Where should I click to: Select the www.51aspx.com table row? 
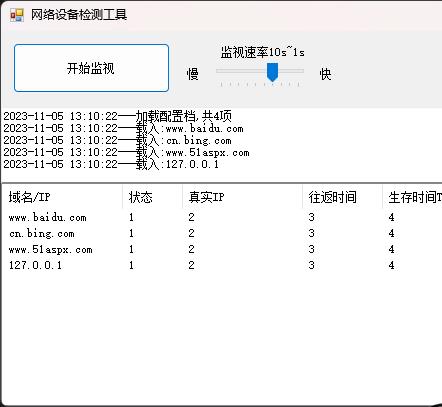(x=222, y=249)
